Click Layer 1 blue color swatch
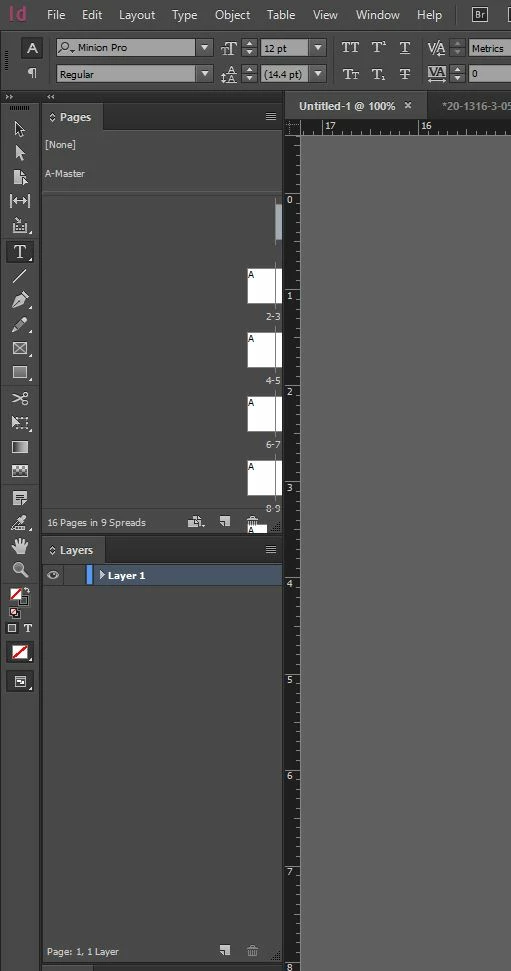Viewport: 511px width, 971px height. click(90, 575)
